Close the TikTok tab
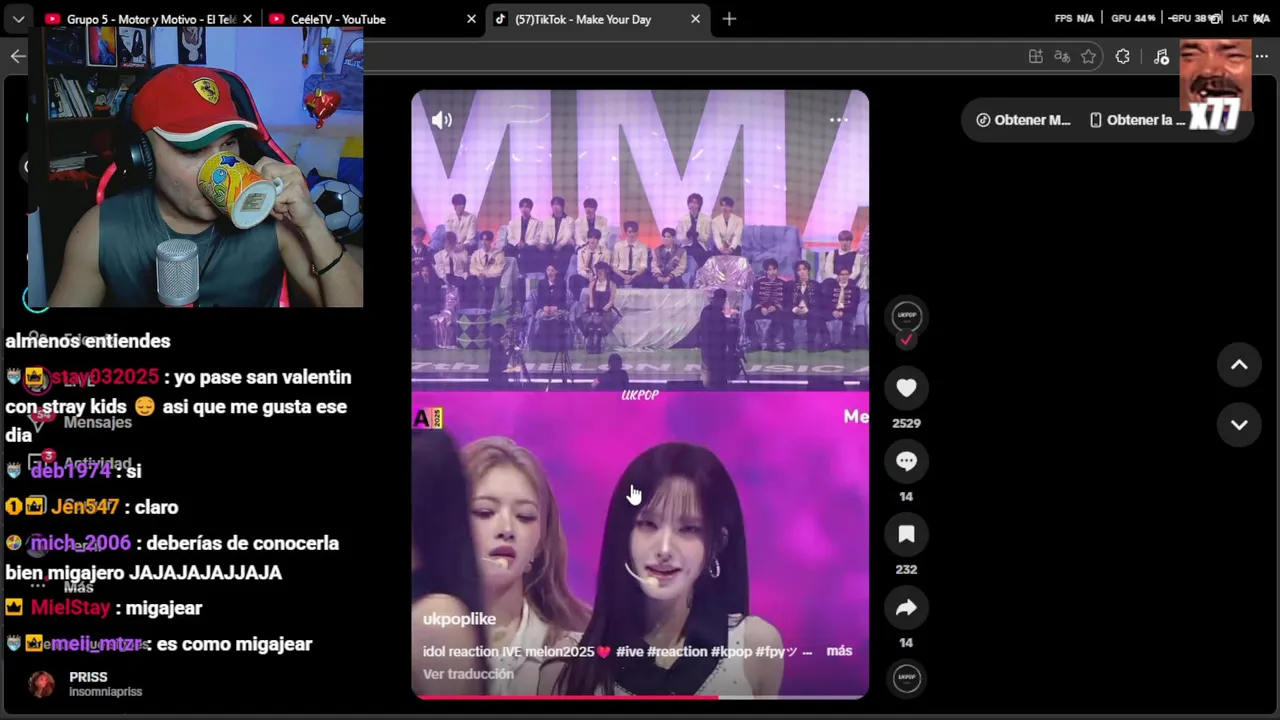Image resolution: width=1280 pixels, height=720 pixels. pyautogui.click(x=695, y=19)
